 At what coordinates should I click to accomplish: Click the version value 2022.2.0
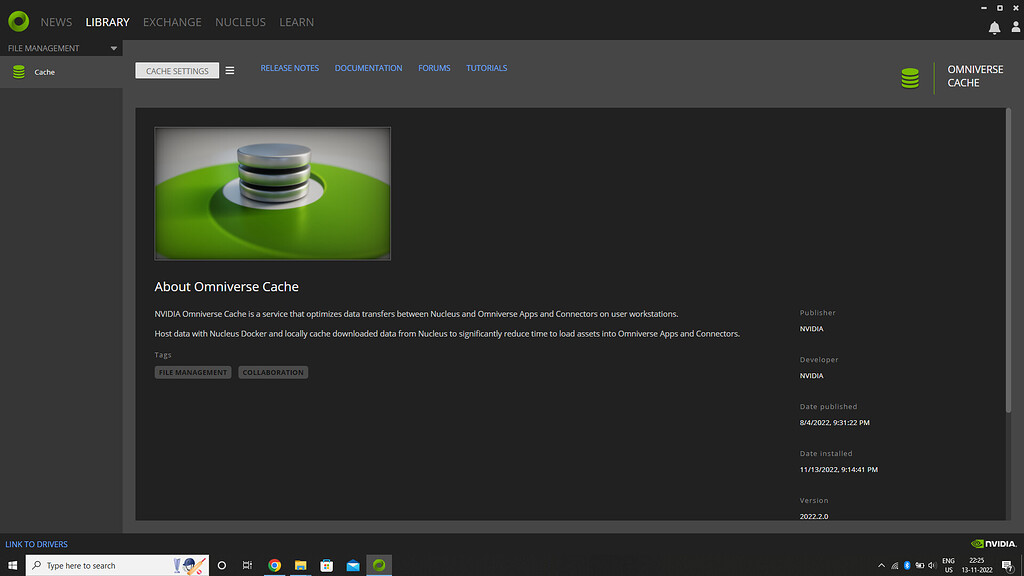point(814,517)
